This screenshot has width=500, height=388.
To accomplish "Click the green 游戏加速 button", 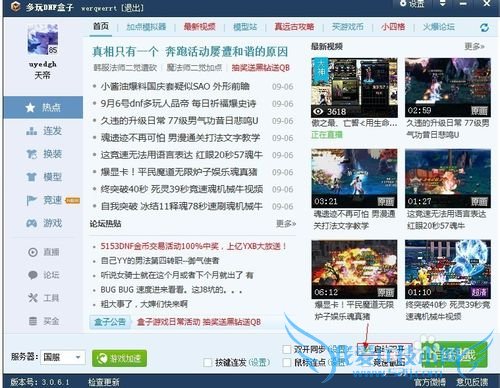I will tap(119, 359).
